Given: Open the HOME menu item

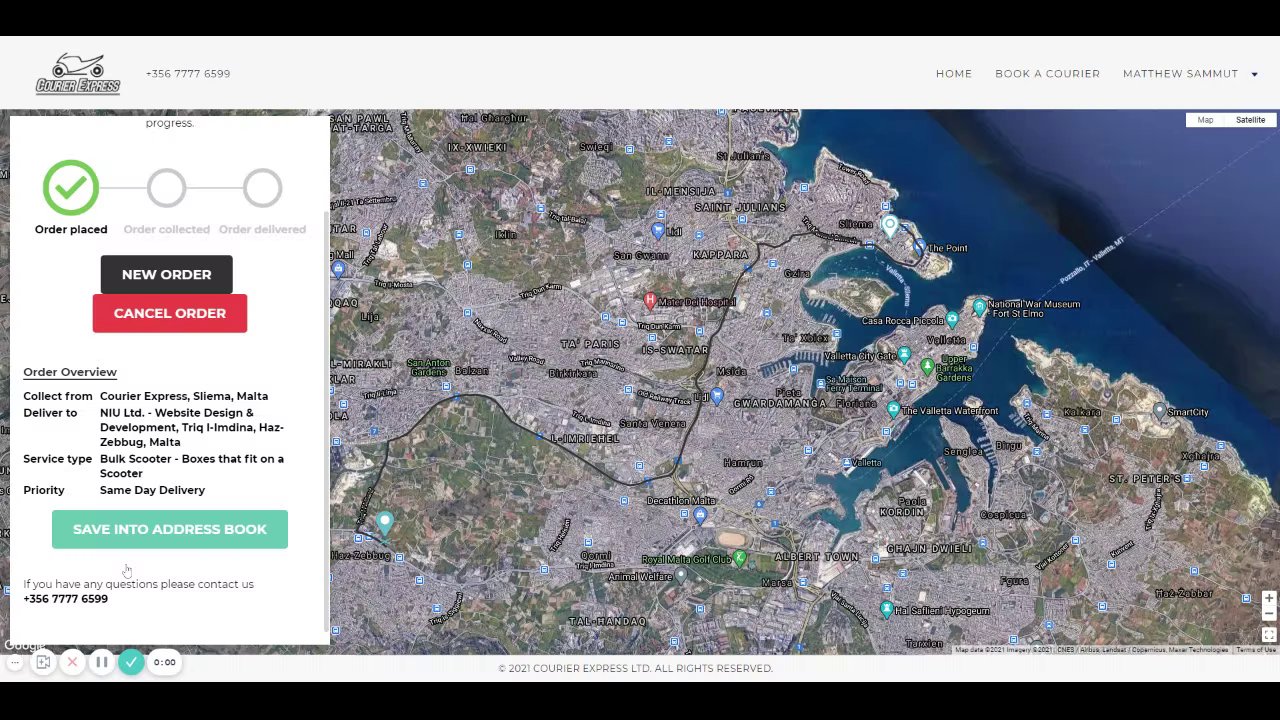Looking at the screenshot, I should [954, 74].
